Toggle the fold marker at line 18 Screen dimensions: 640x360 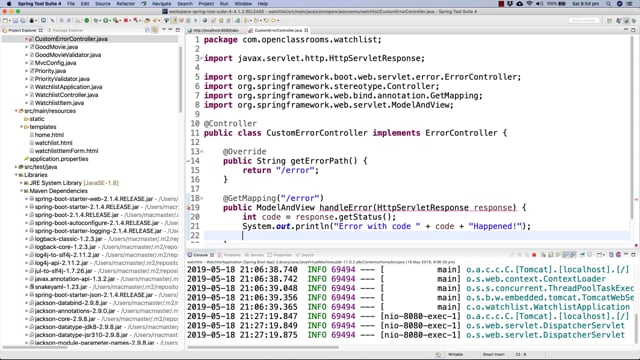click(202, 198)
